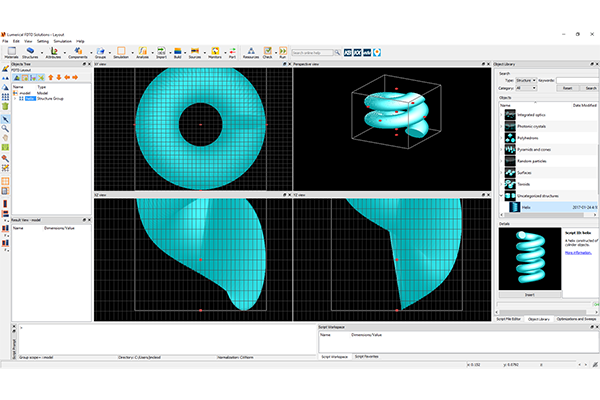
Task: Click the Attributes toolbar icon
Action: coord(54,51)
